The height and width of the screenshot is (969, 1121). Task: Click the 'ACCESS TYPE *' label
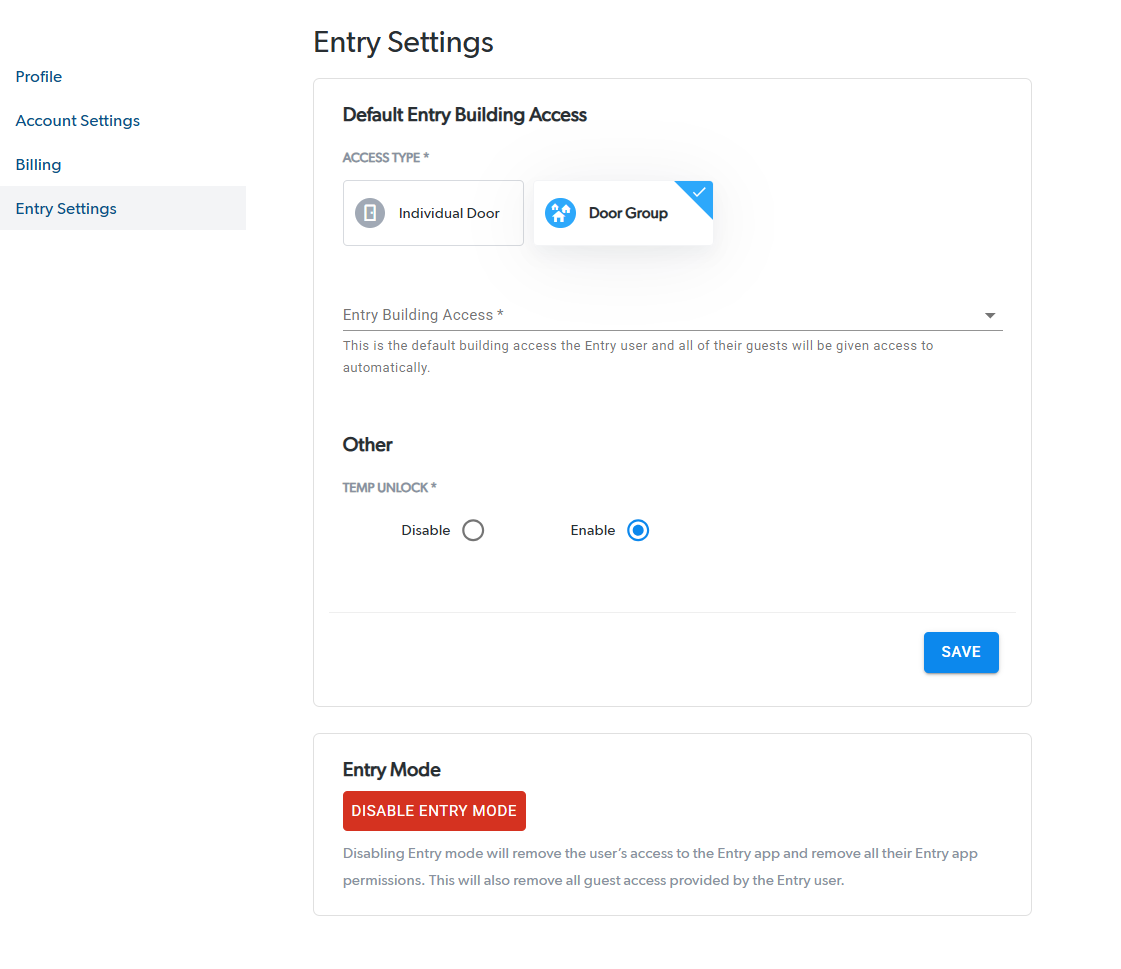386,157
